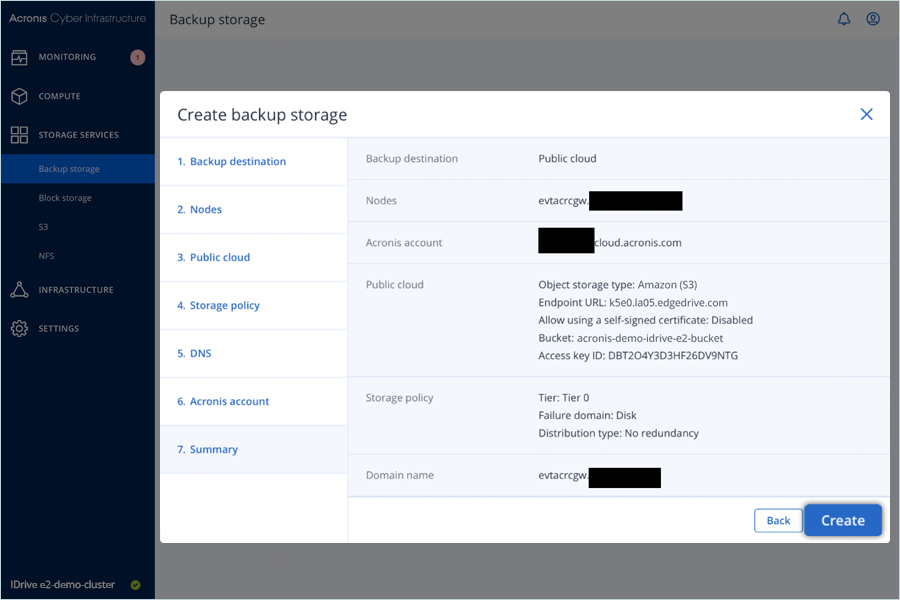Open Block storage in sidebar
Viewport: 900px width, 600px height.
[x=65, y=198]
